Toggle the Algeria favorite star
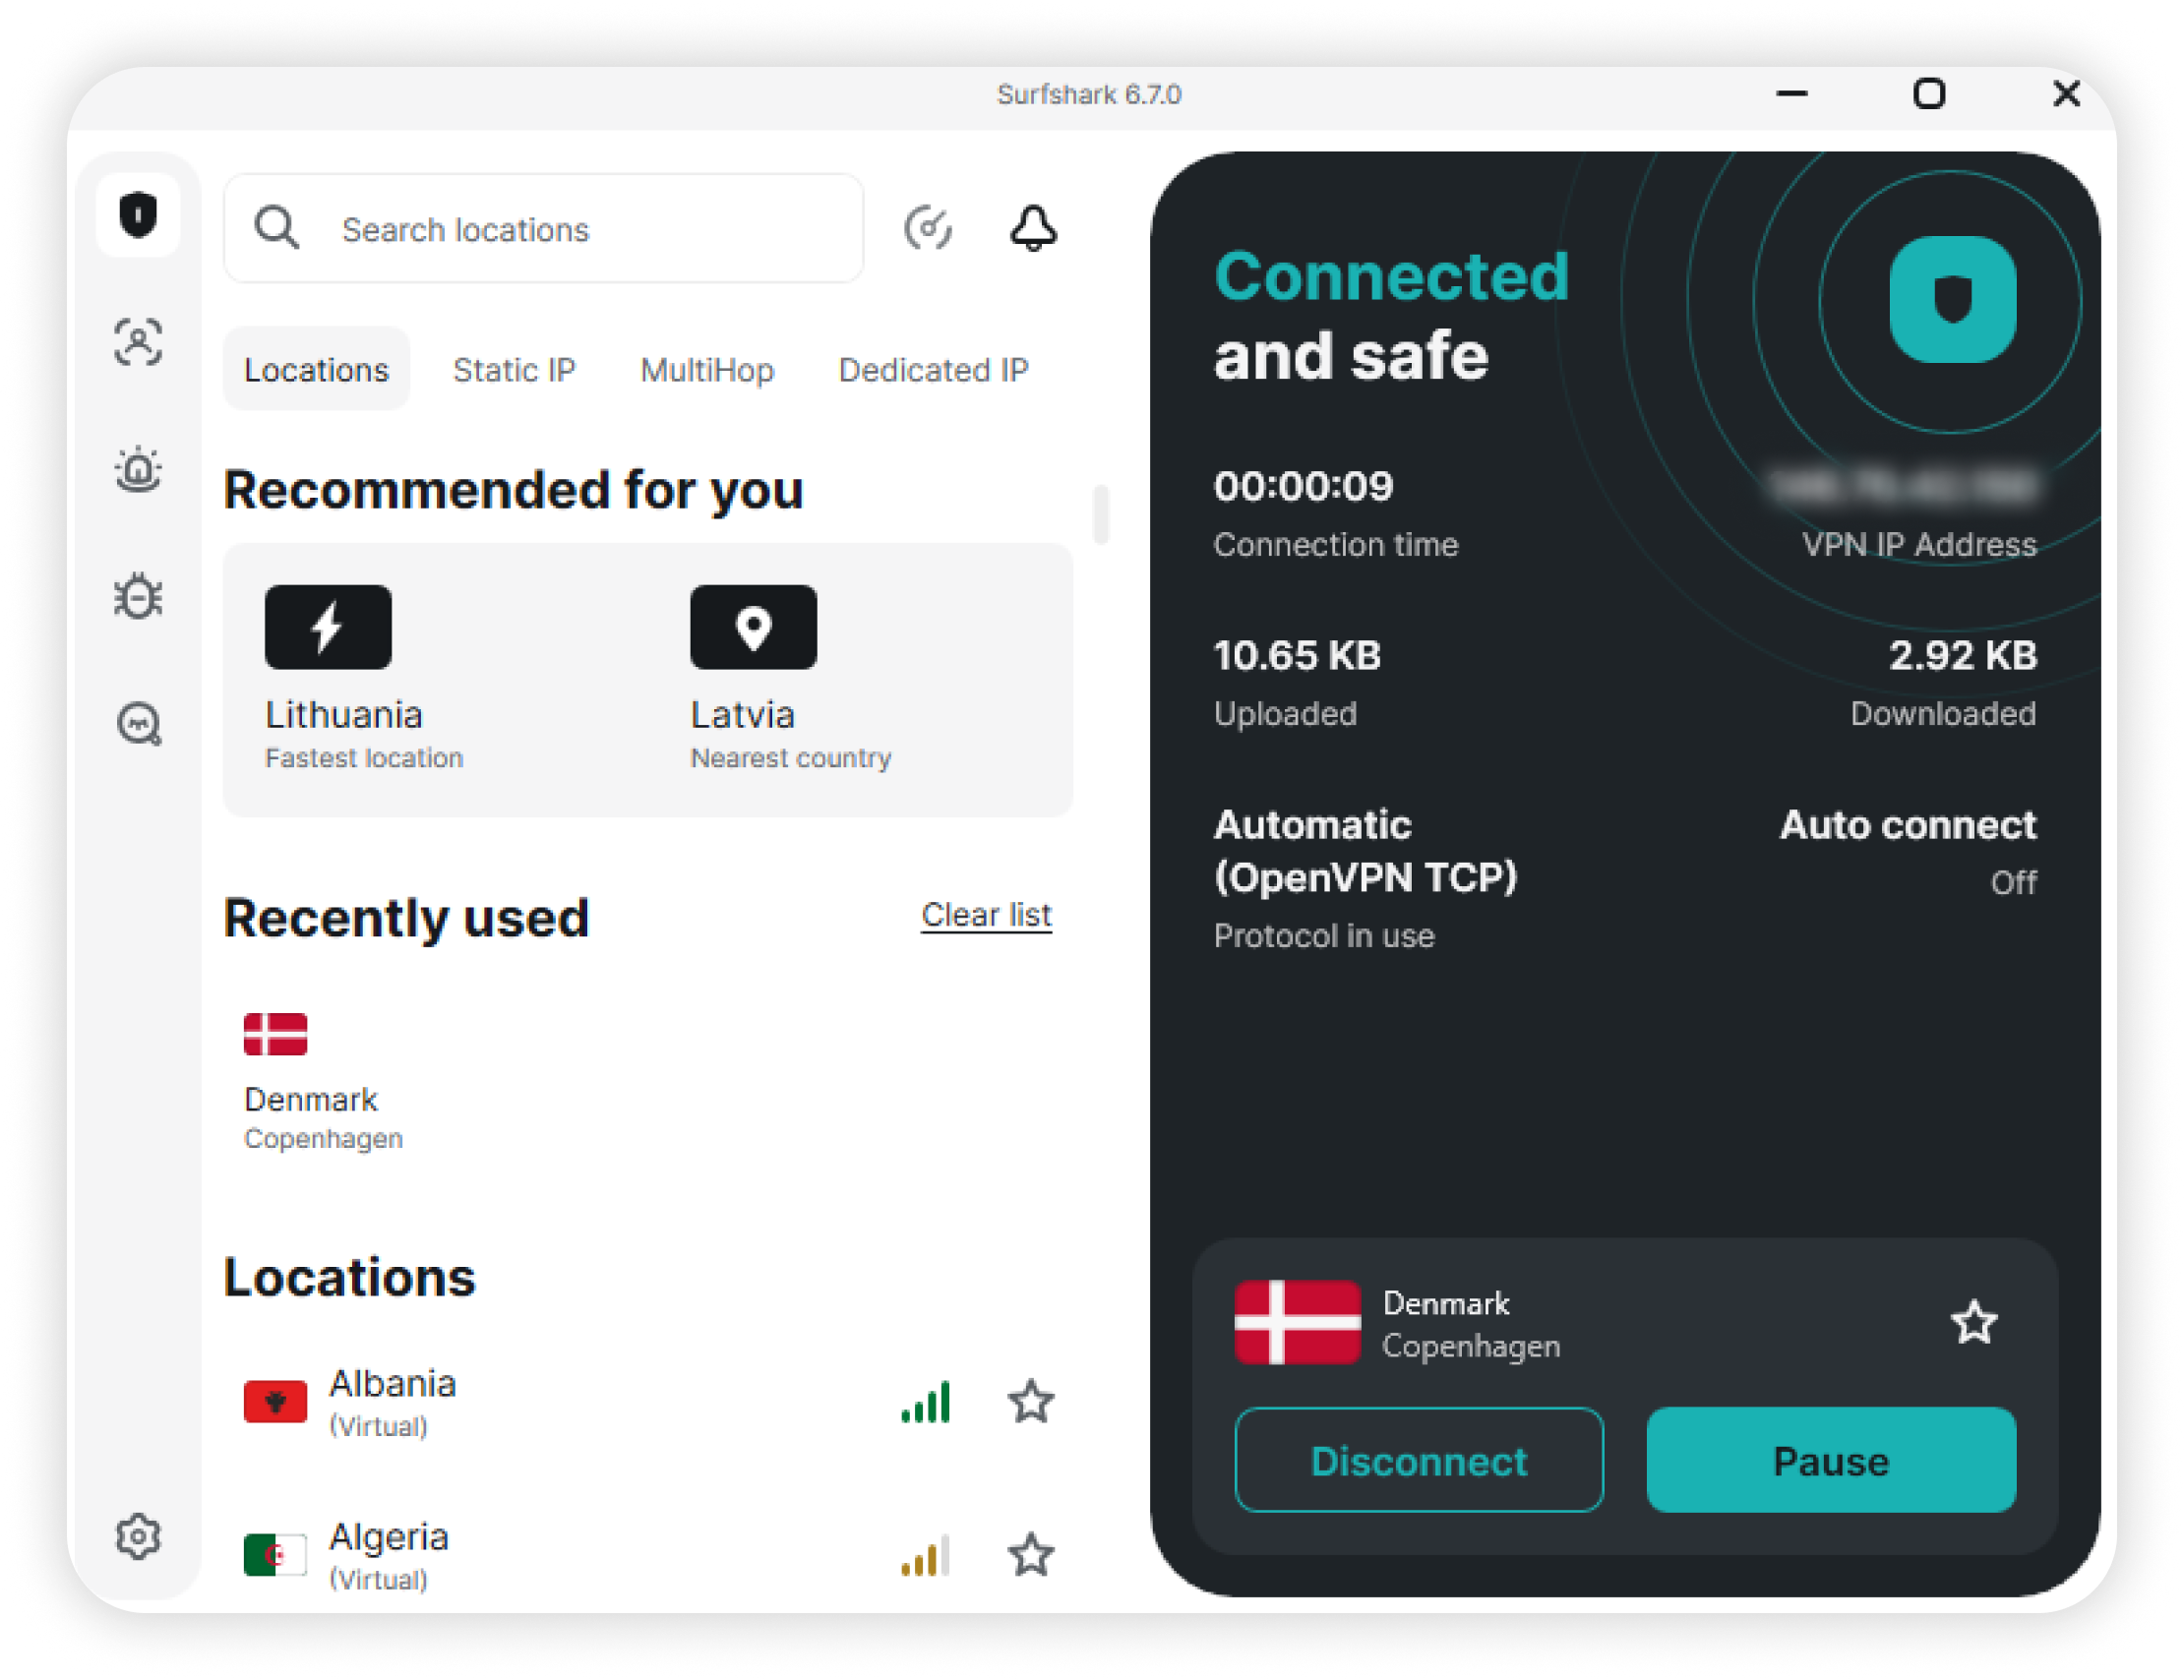The height and width of the screenshot is (1680, 2184). [1030, 1555]
